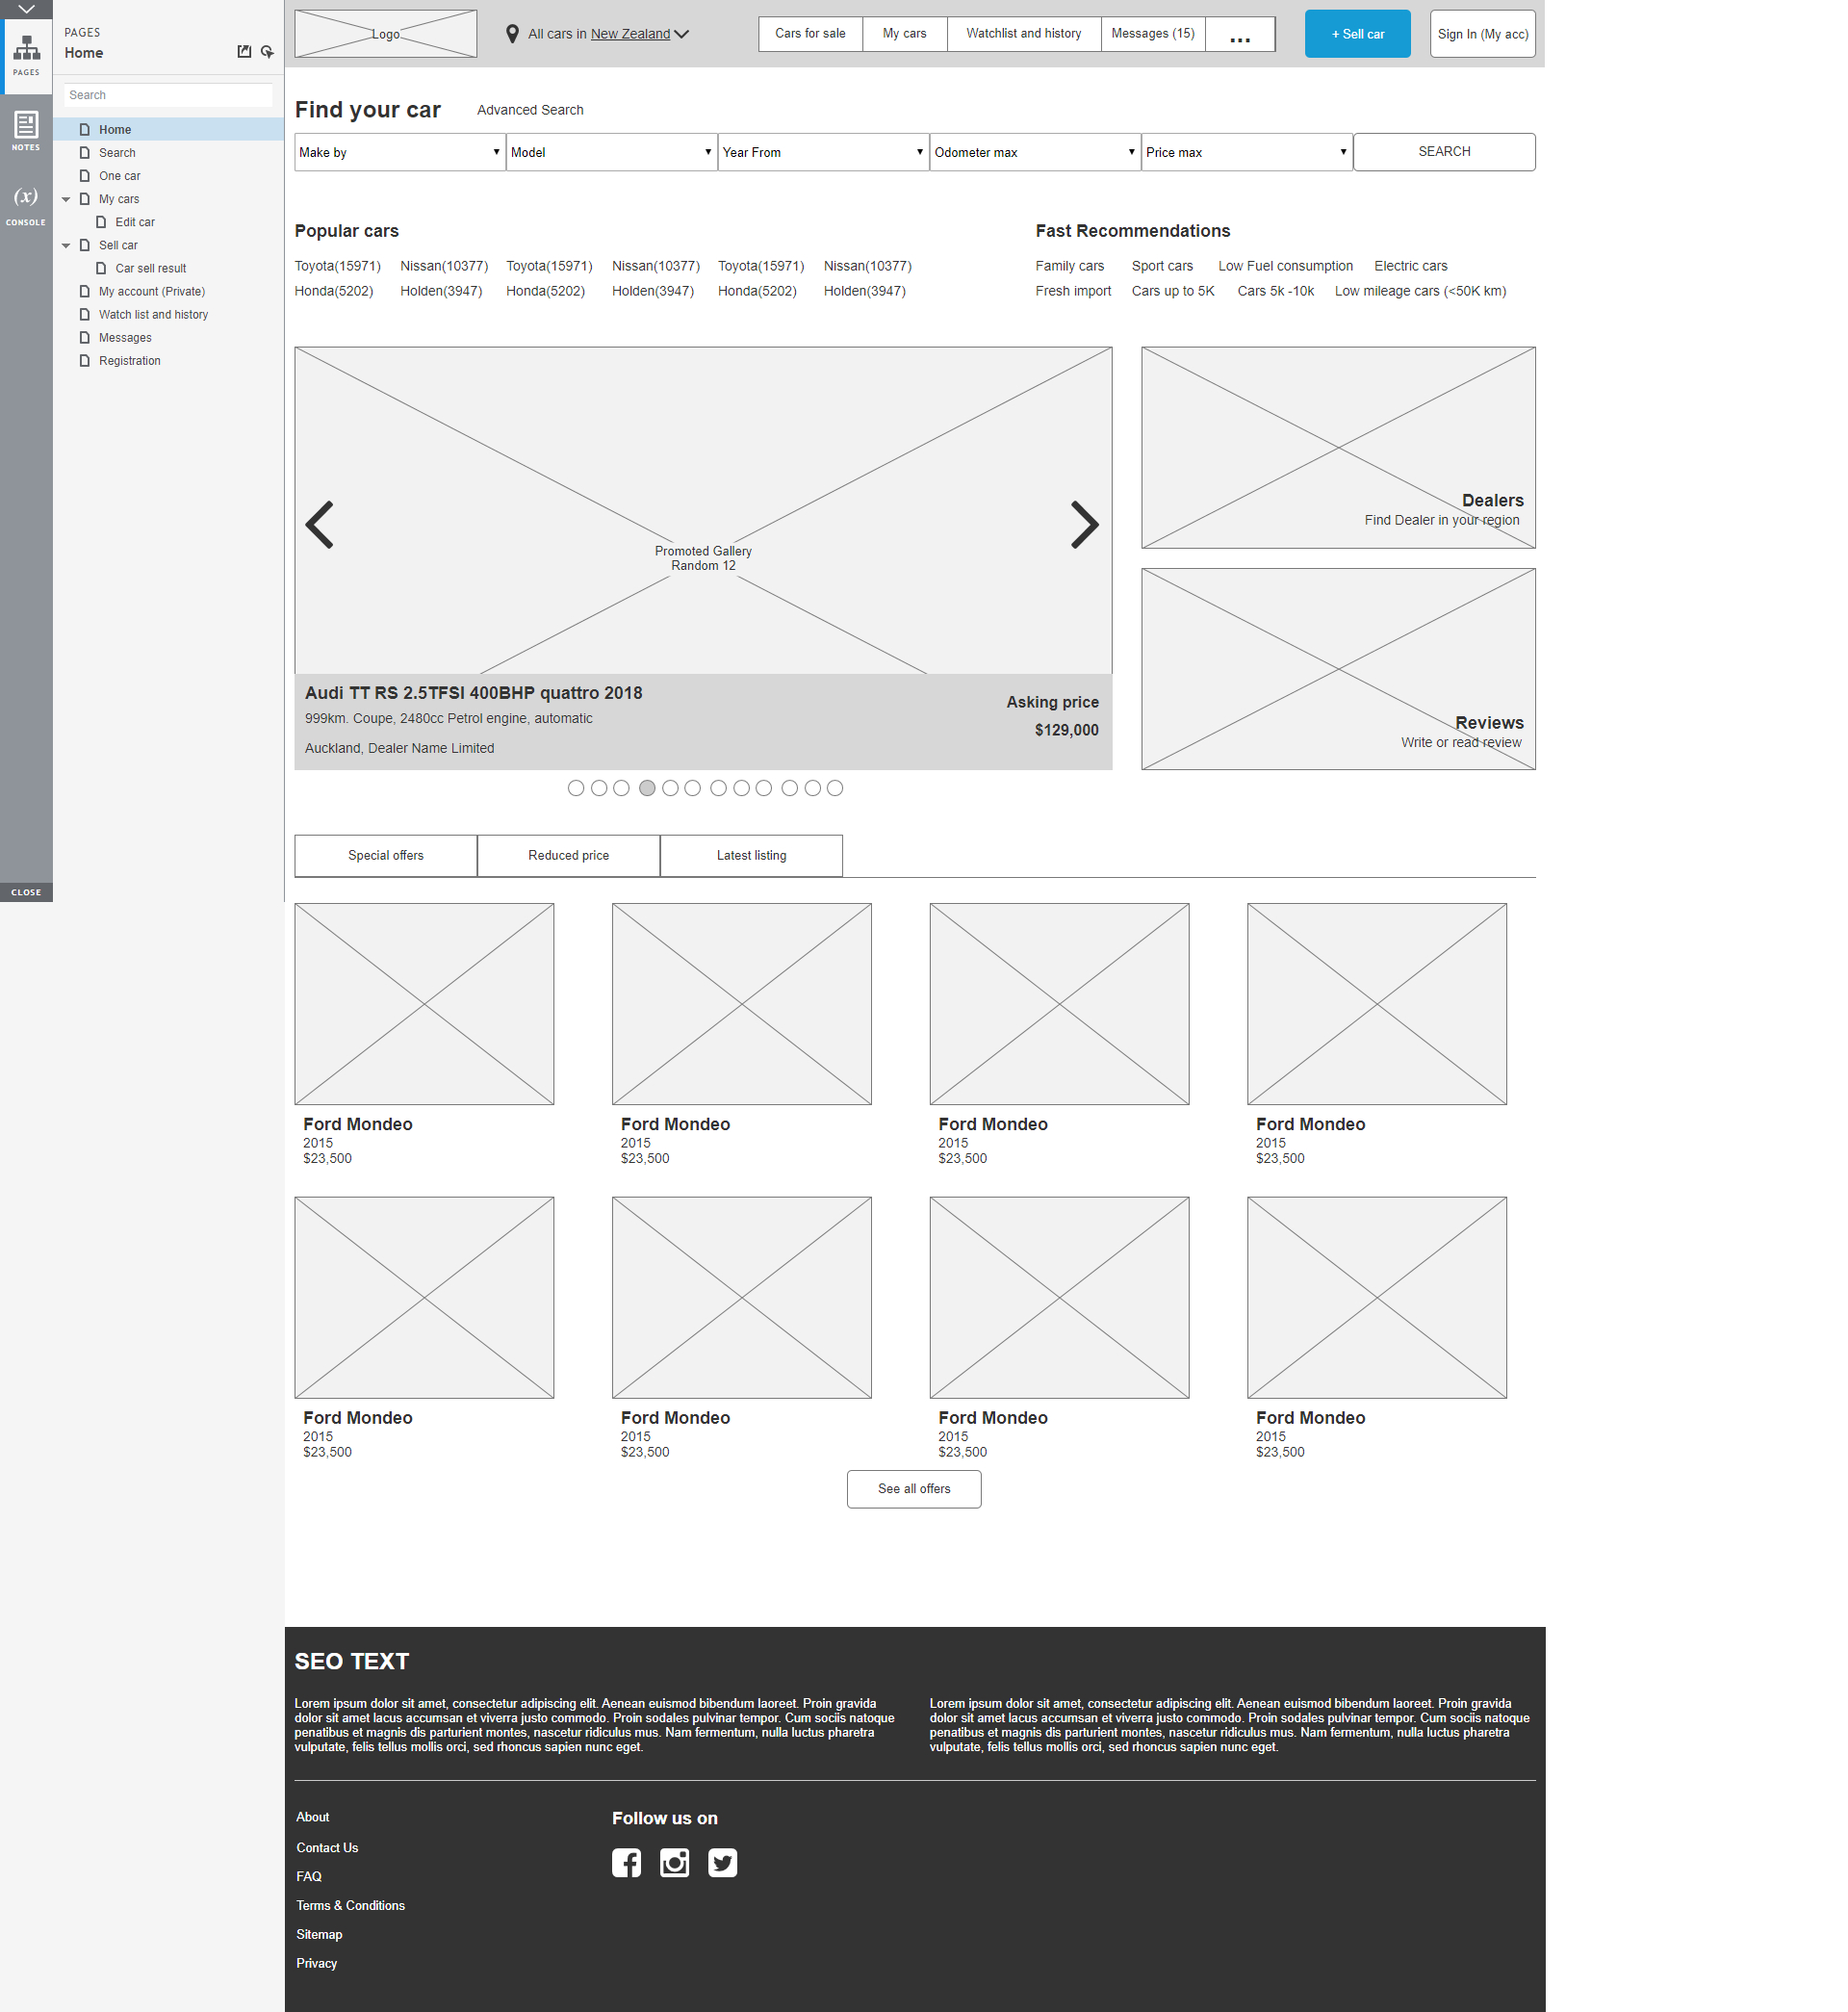Open the Price max dropdown

tap(1246, 152)
